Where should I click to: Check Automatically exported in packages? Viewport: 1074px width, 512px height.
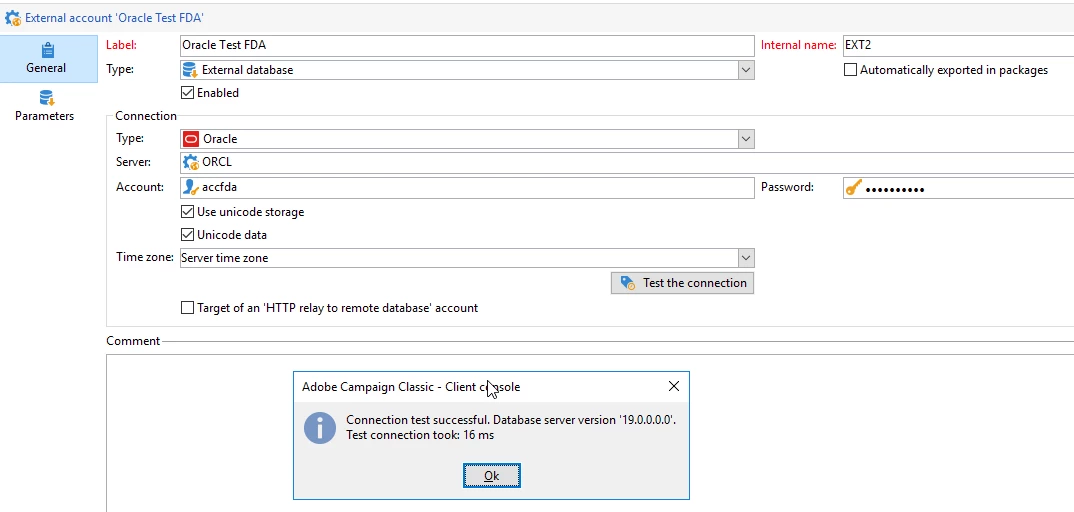pos(850,70)
